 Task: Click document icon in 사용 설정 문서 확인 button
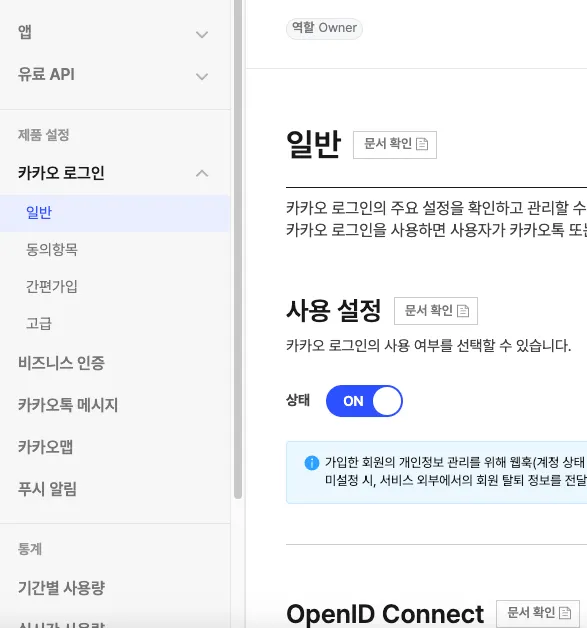pos(463,310)
